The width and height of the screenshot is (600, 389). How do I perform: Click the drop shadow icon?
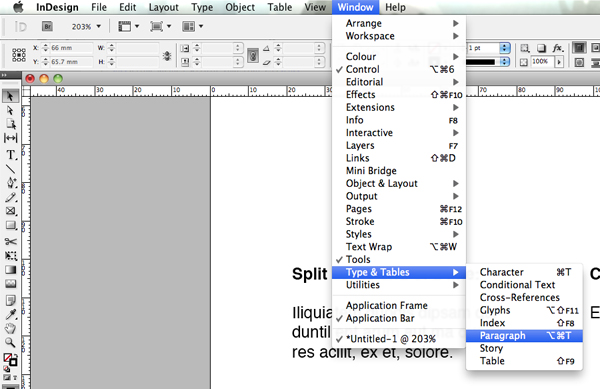(x=541, y=48)
